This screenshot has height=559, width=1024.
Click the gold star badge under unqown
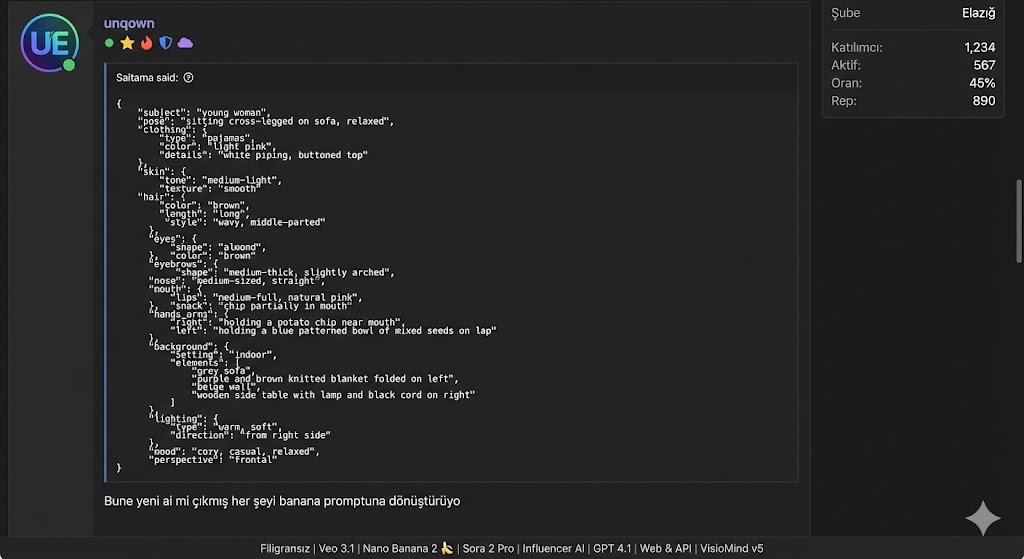[x=127, y=43]
